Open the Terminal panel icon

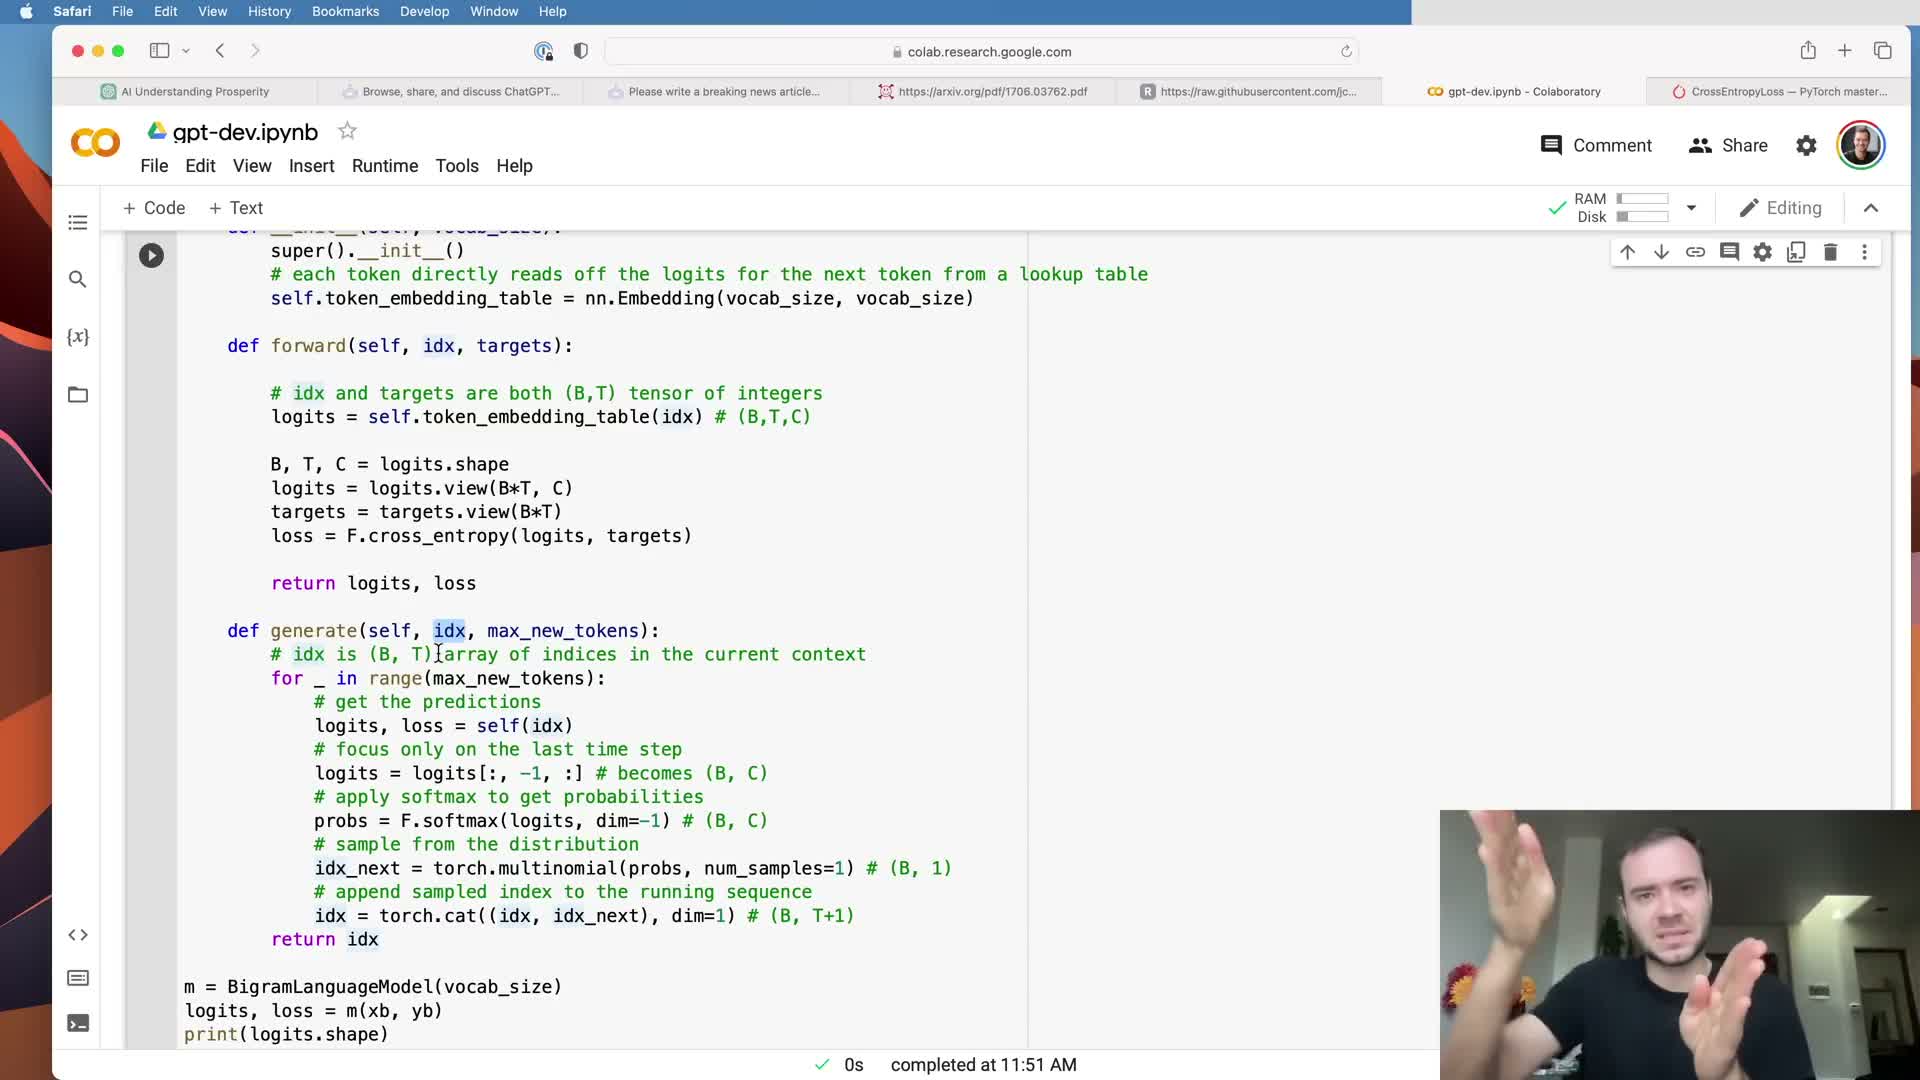click(78, 1023)
